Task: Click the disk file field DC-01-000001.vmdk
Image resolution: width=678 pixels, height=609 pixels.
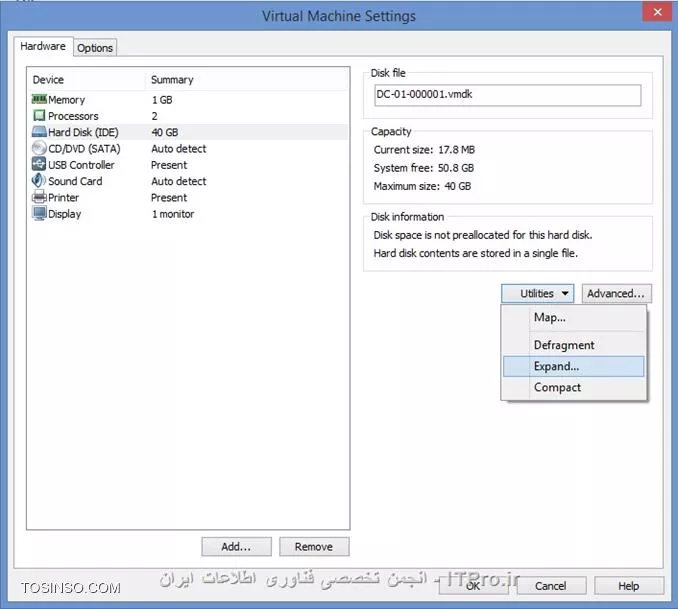Action: [508, 95]
